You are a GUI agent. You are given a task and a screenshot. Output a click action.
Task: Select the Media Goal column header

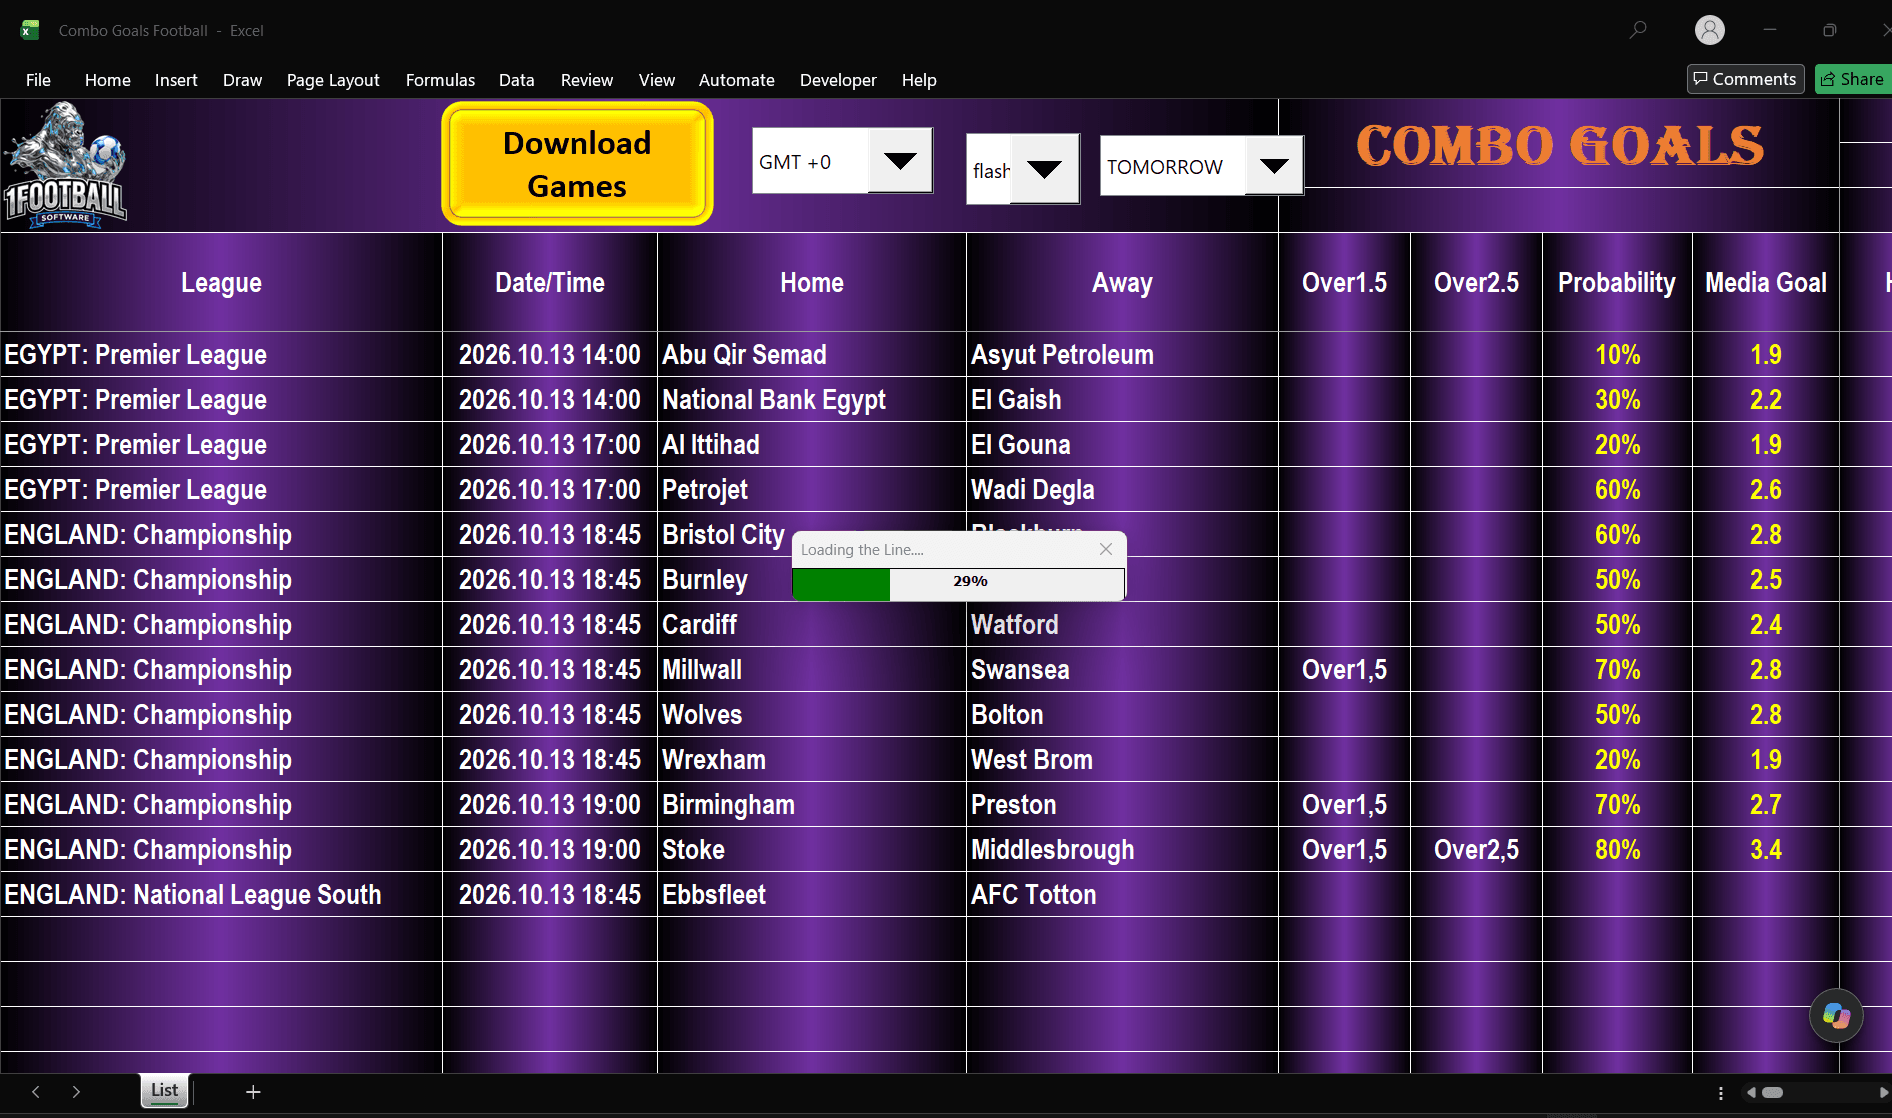(1766, 283)
